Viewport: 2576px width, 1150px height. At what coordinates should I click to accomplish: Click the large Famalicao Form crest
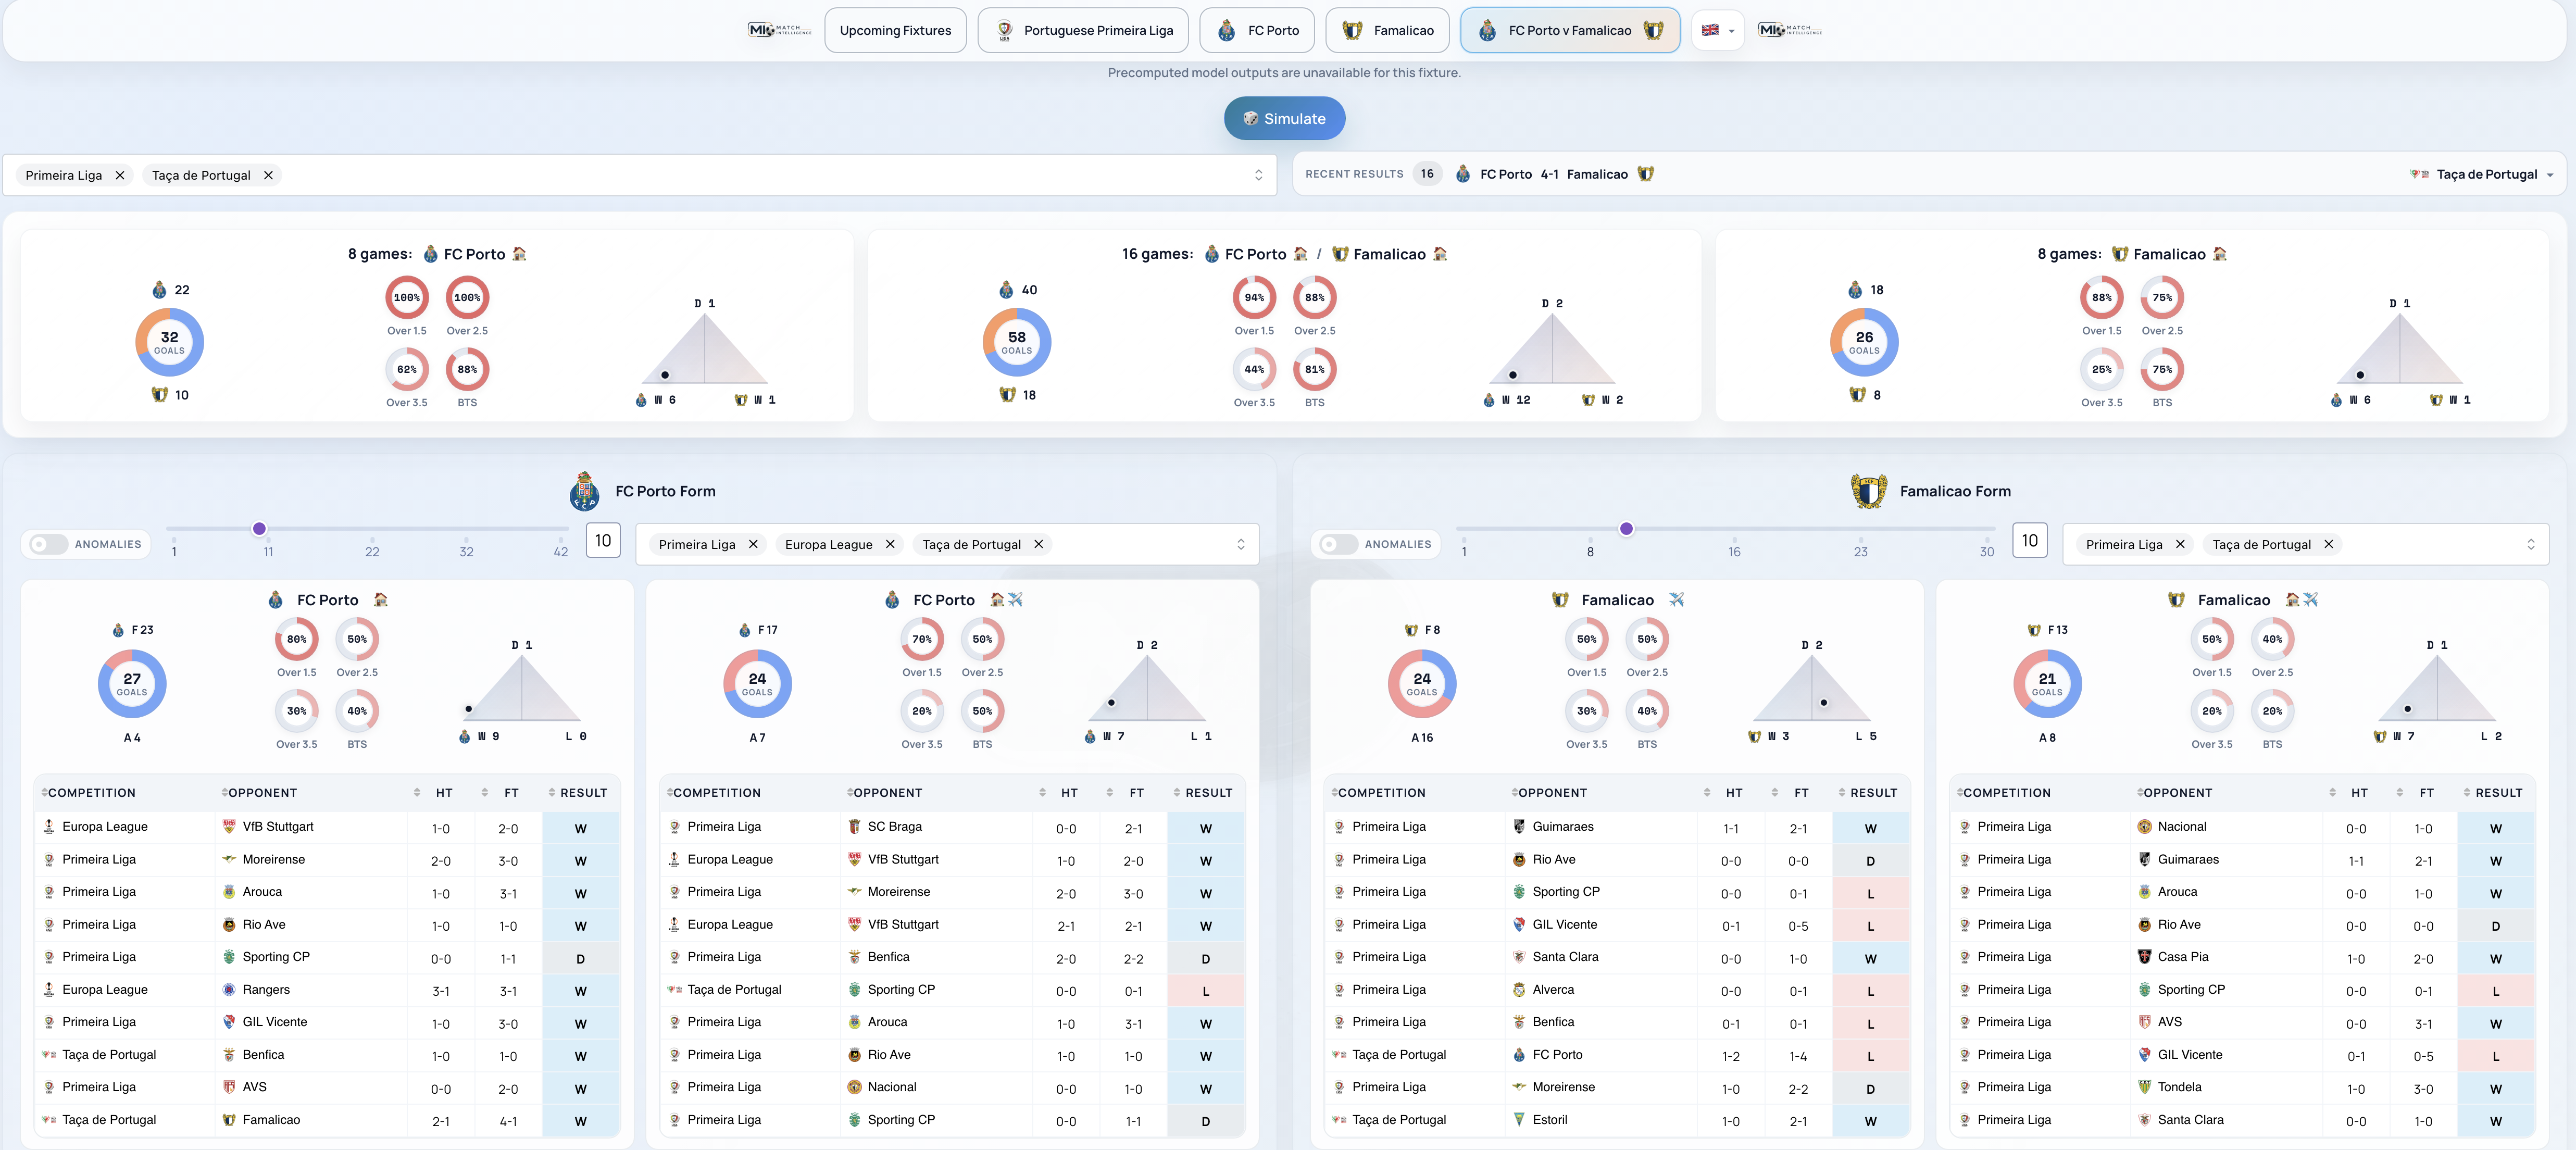(x=1868, y=491)
